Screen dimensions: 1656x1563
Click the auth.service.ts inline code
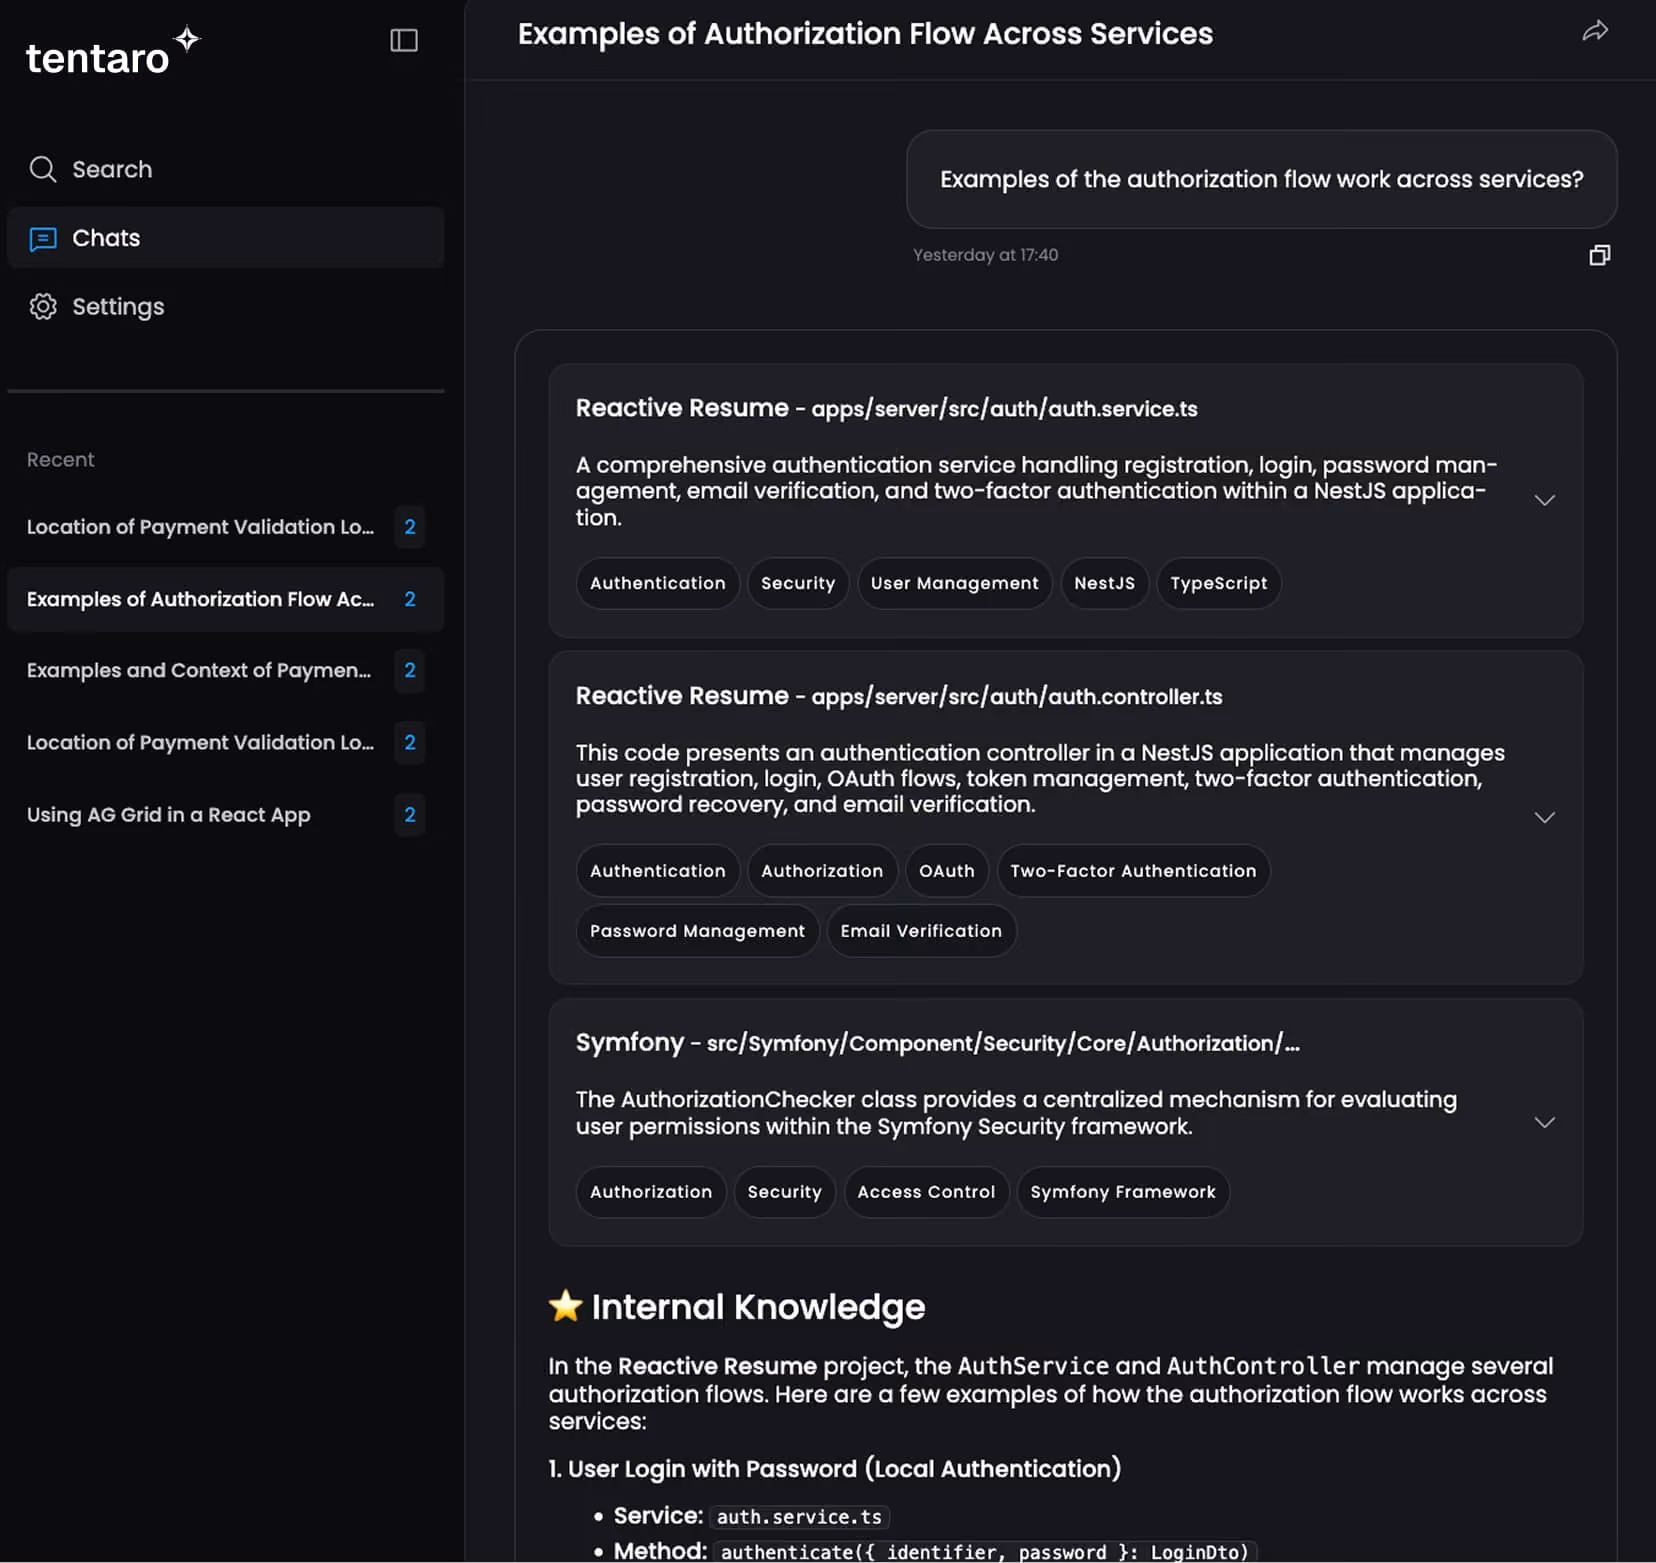coord(799,1517)
